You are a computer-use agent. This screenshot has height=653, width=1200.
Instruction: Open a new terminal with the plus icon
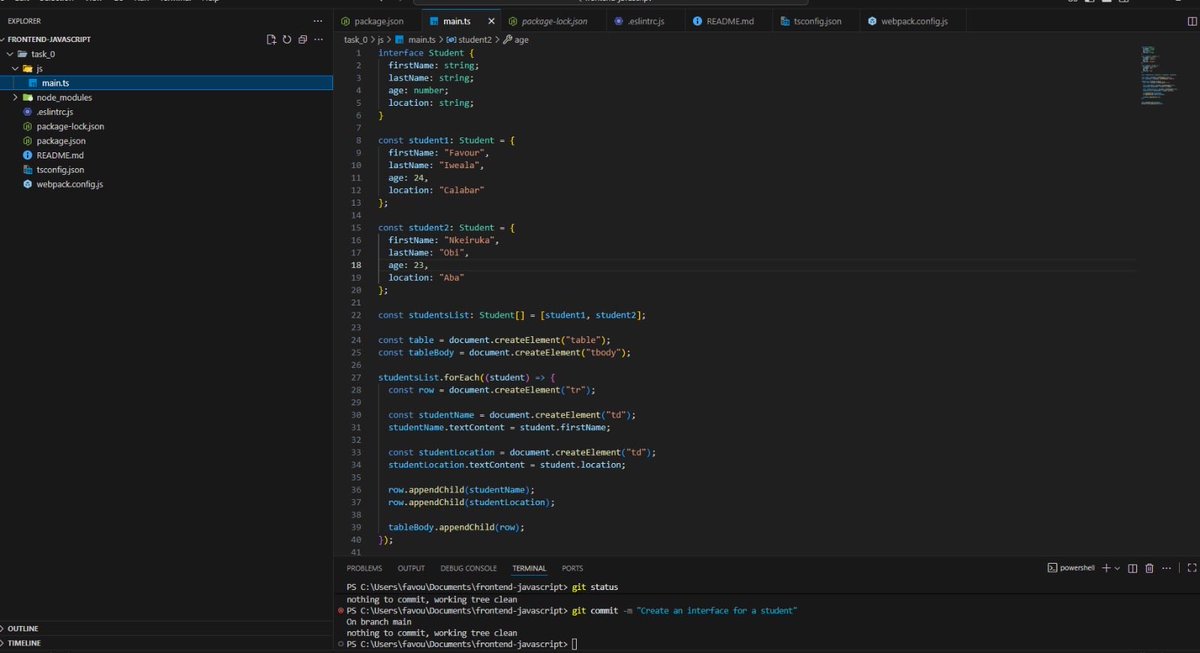pos(1106,568)
